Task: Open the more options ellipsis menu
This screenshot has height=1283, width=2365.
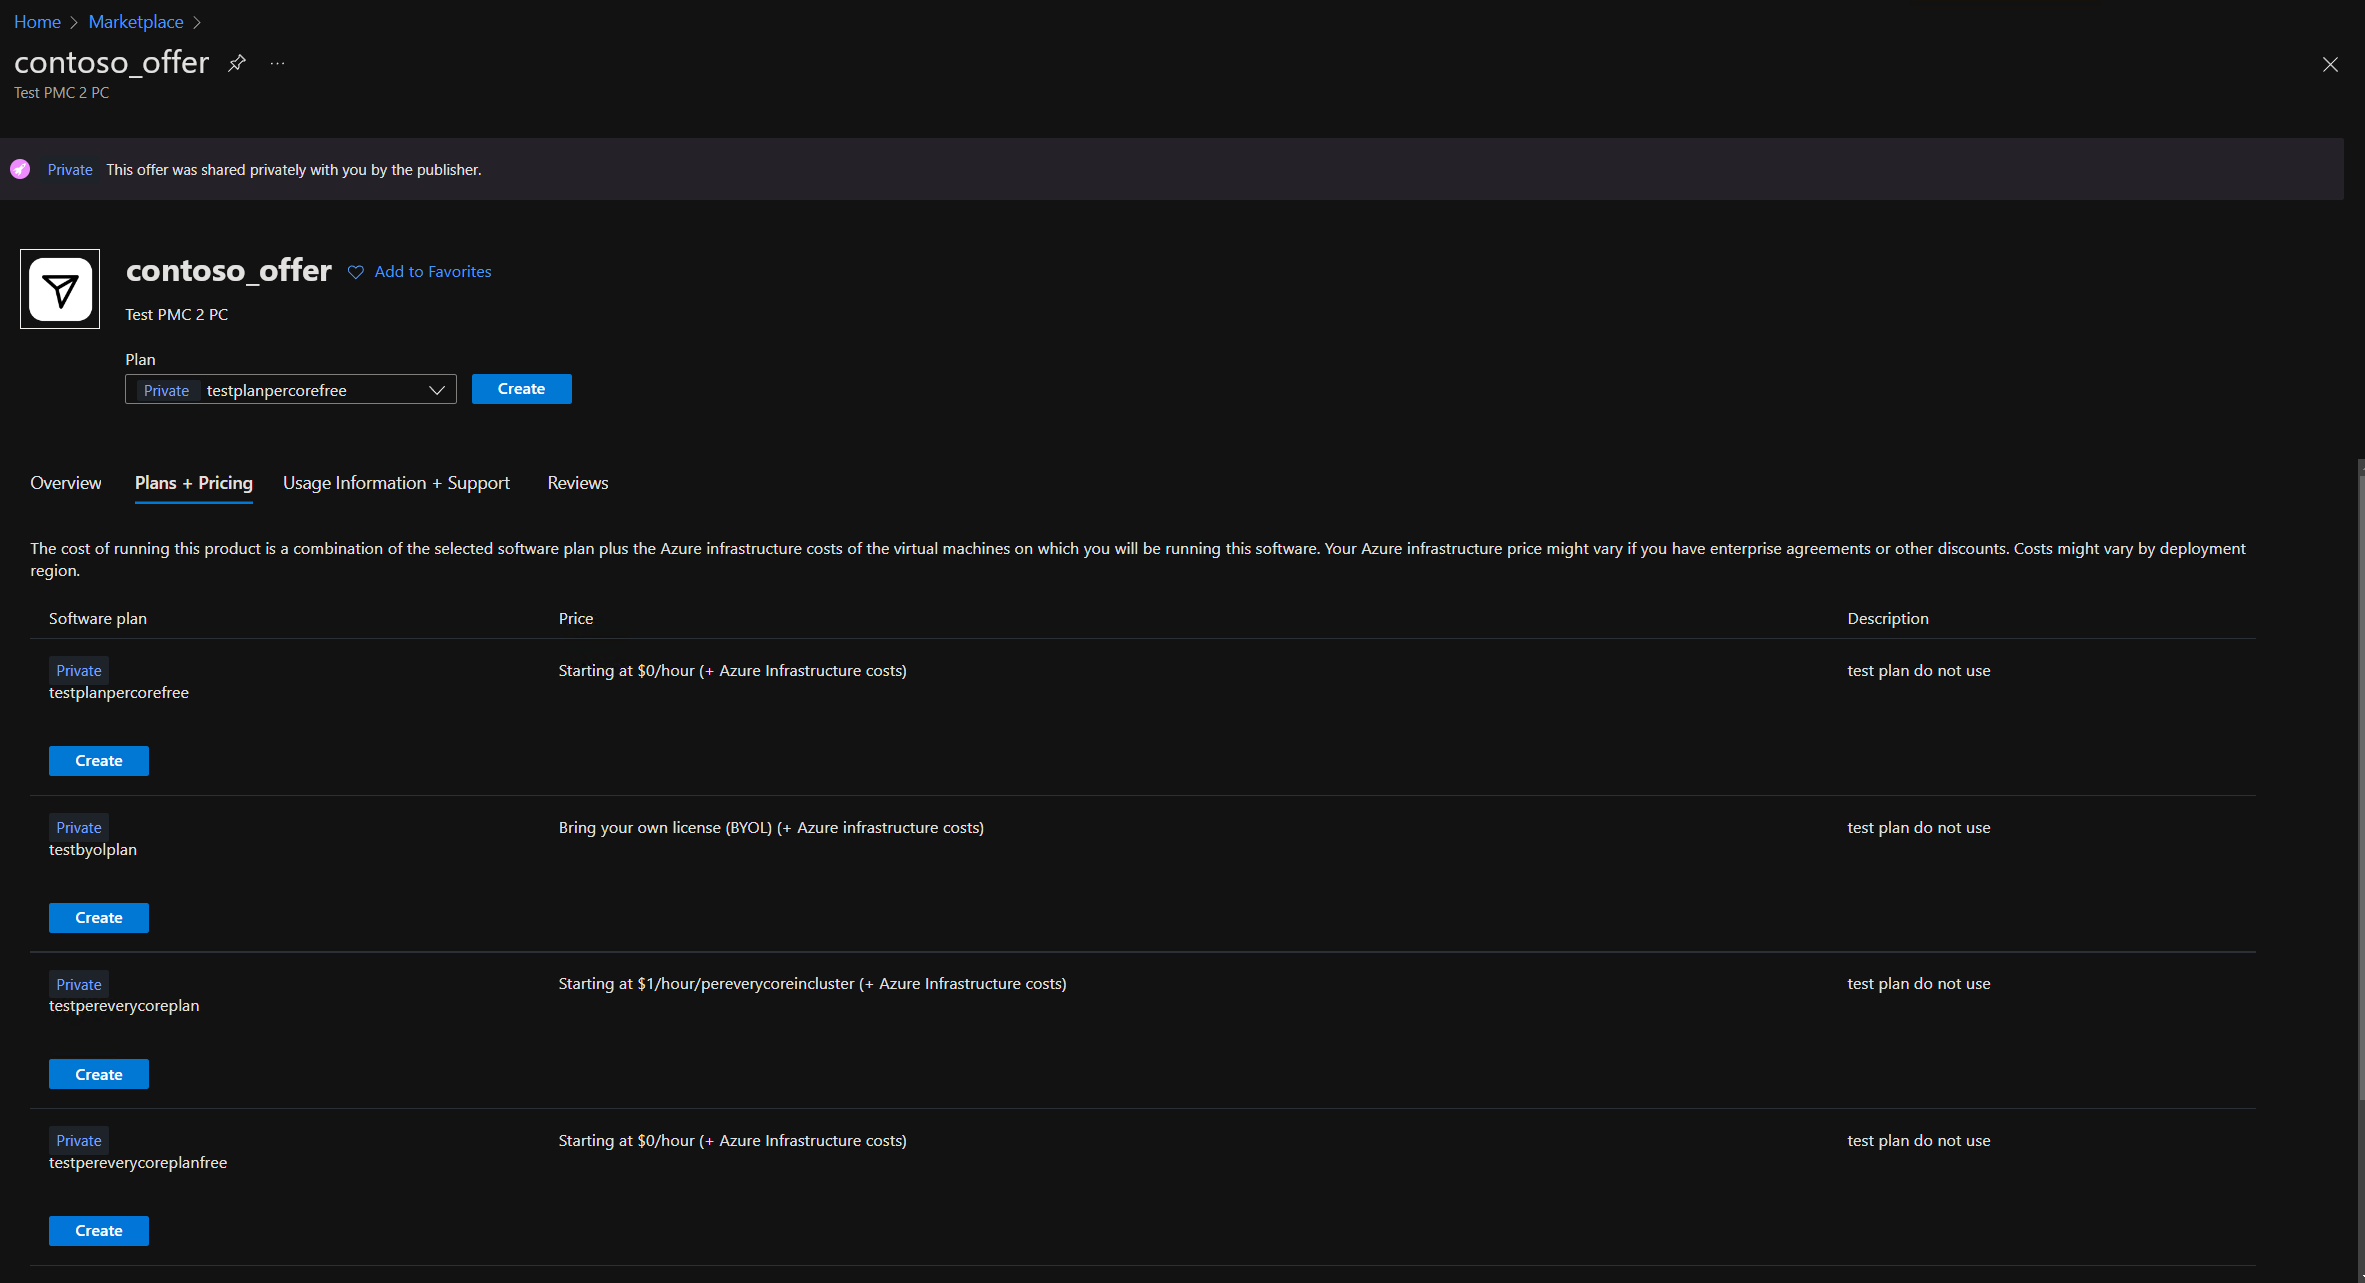Action: coord(278,63)
